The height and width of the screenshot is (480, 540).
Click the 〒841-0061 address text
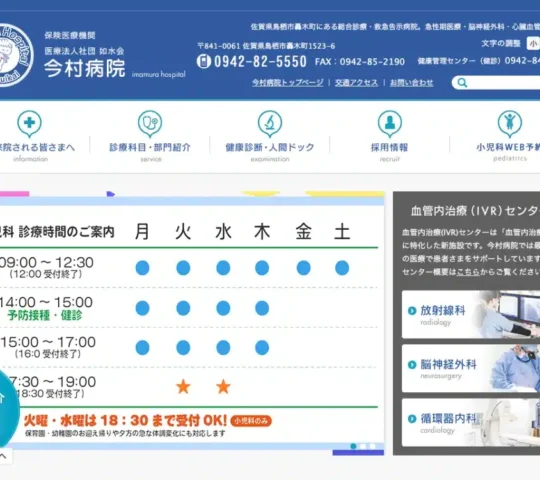coord(266,46)
